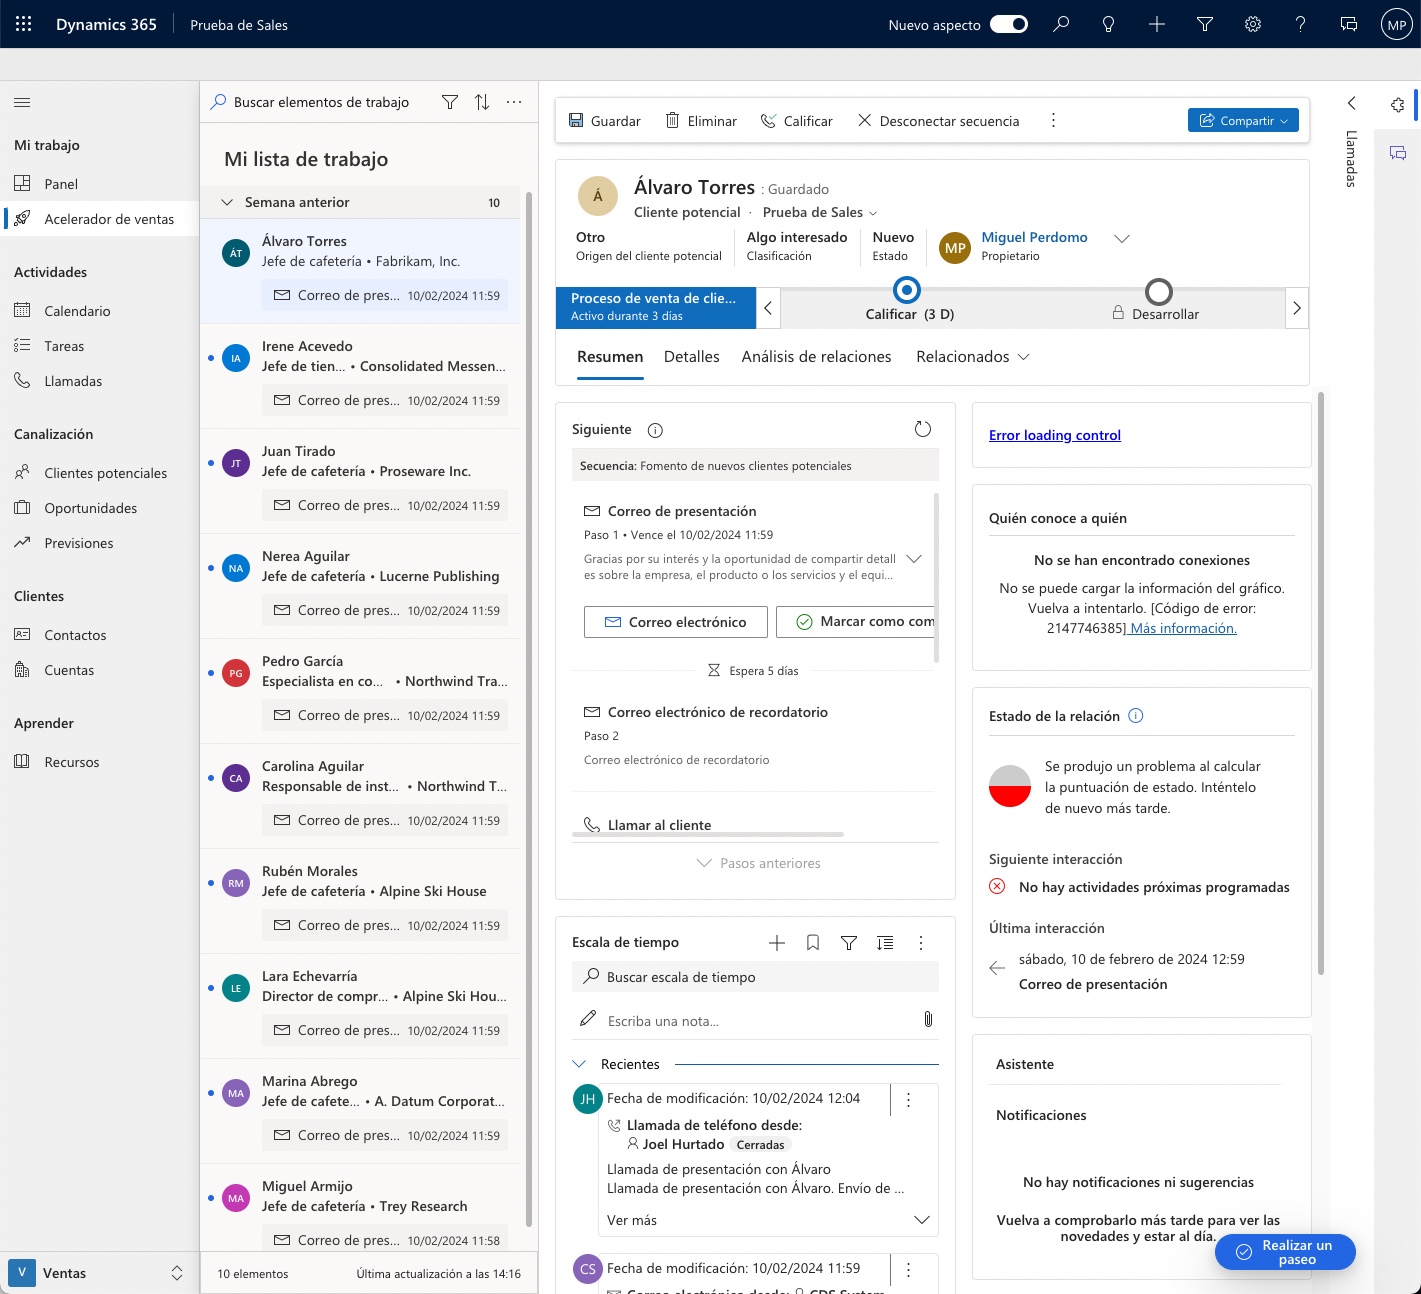Image resolution: width=1421 pixels, height=1294 pixels.
Task: Collapse the Semana anterior group
Action: (227, 202)
